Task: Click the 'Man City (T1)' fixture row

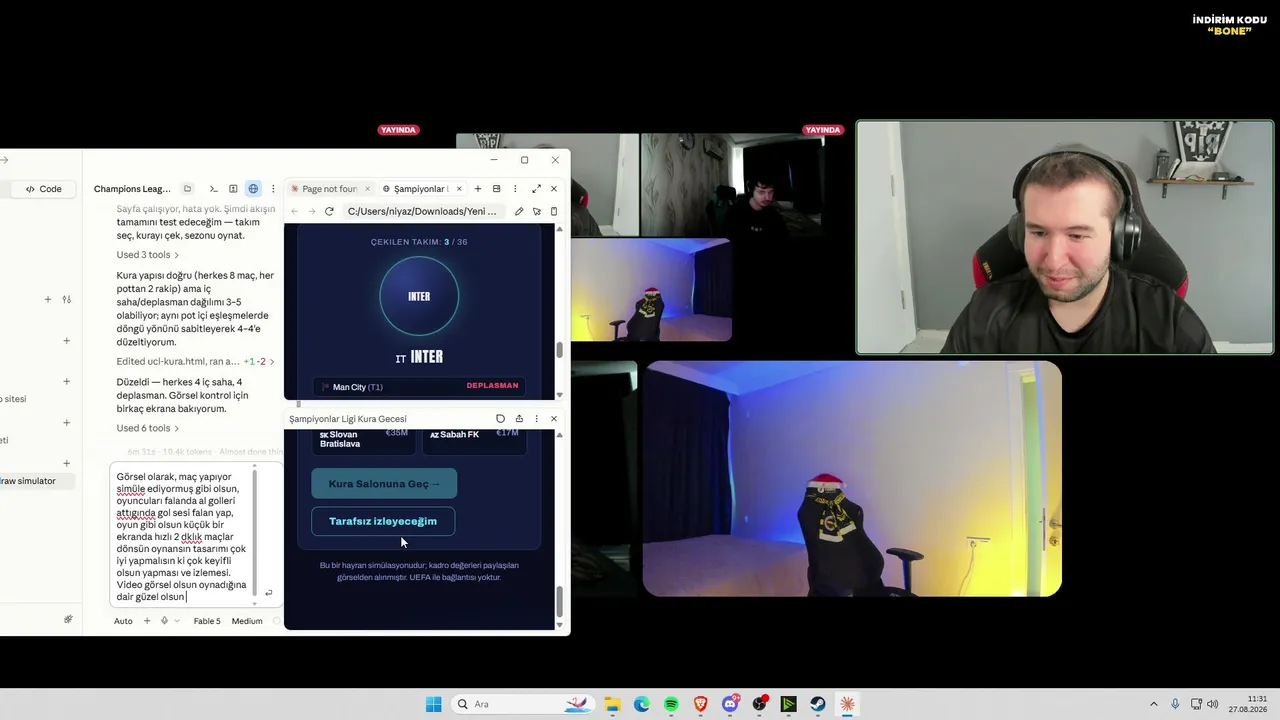Action: (x=420, y=387)
